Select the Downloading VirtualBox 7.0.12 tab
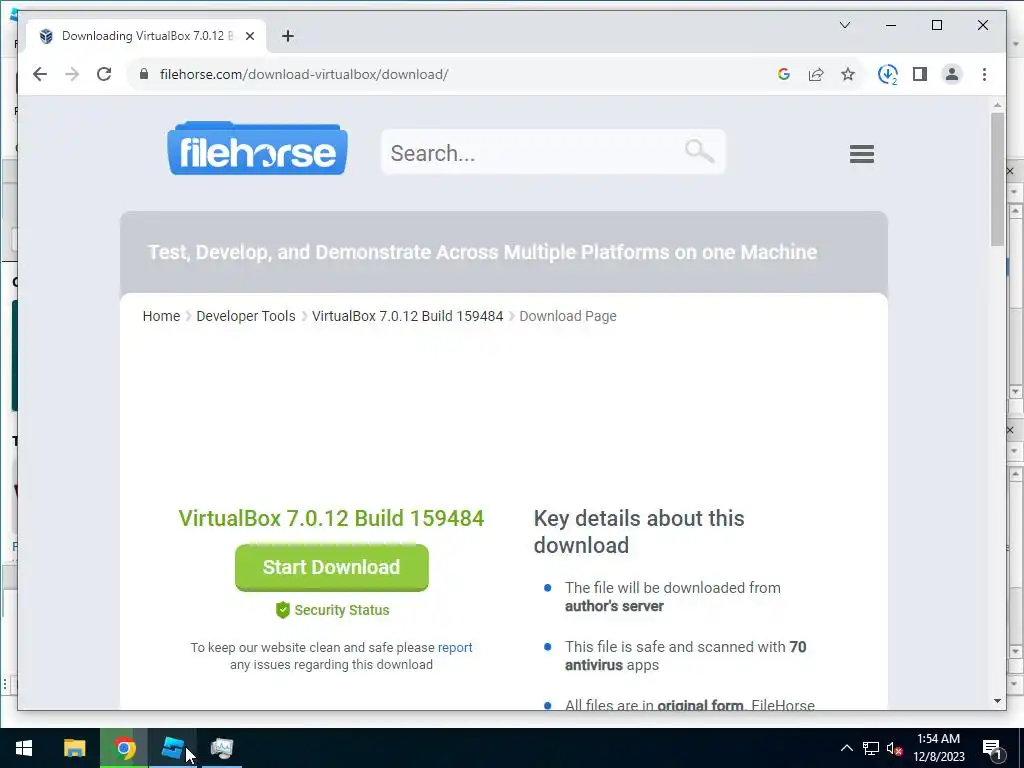 tap(146, 36)
